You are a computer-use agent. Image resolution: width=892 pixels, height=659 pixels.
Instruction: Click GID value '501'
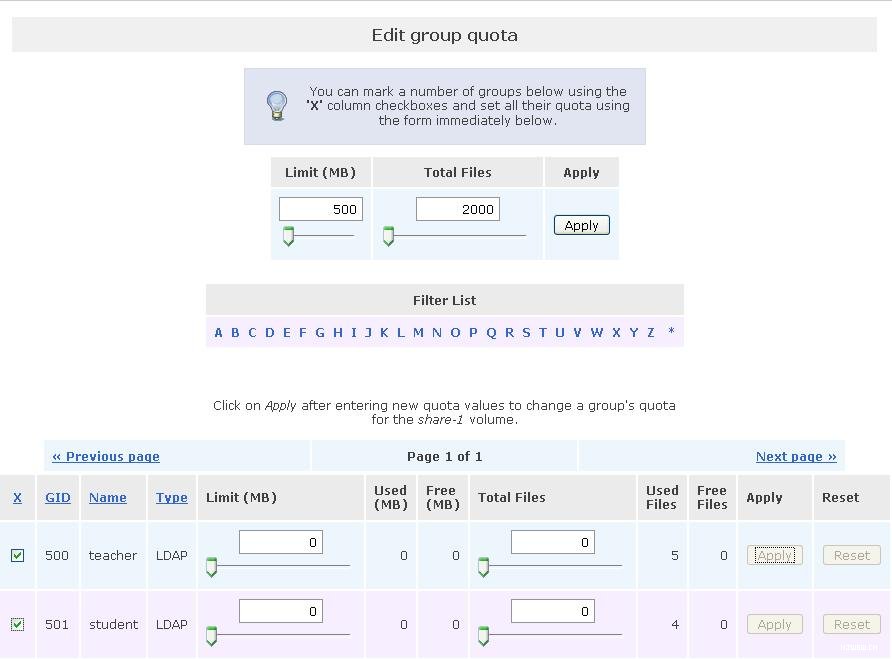point(57,624)
